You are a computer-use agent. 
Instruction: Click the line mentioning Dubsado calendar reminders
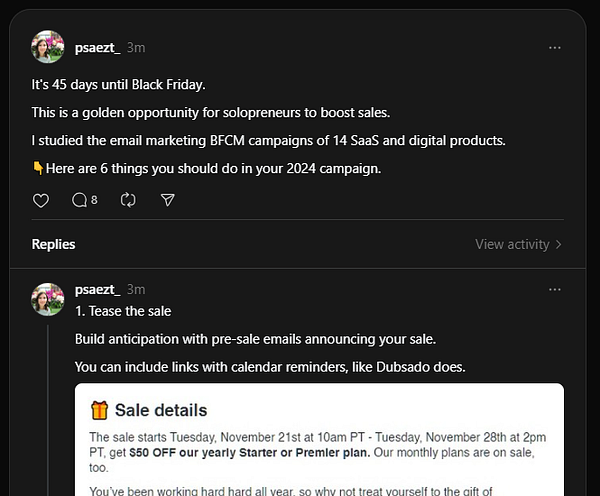[270, 366]
